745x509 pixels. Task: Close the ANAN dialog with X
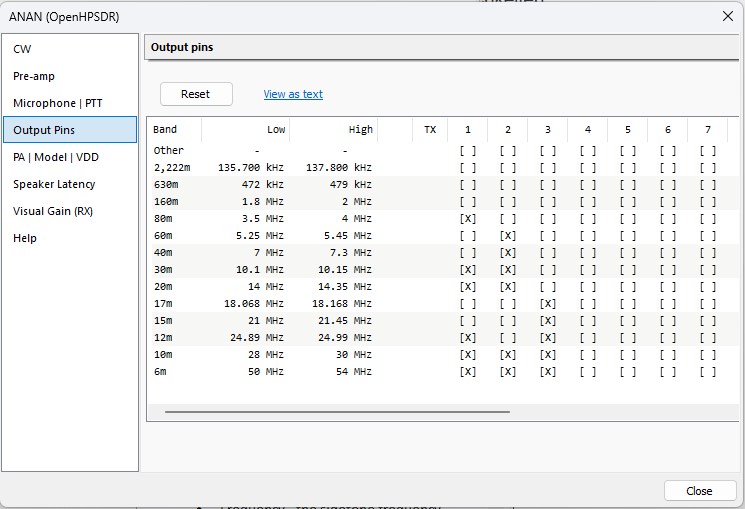pyautogui.click(x=727, y=17)
